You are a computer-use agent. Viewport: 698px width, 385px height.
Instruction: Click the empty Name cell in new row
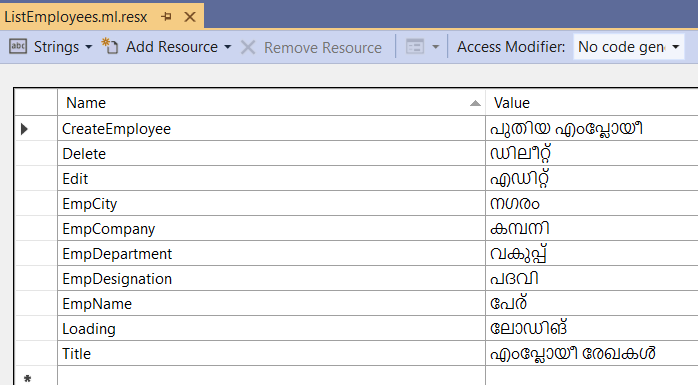pos(271,376)
